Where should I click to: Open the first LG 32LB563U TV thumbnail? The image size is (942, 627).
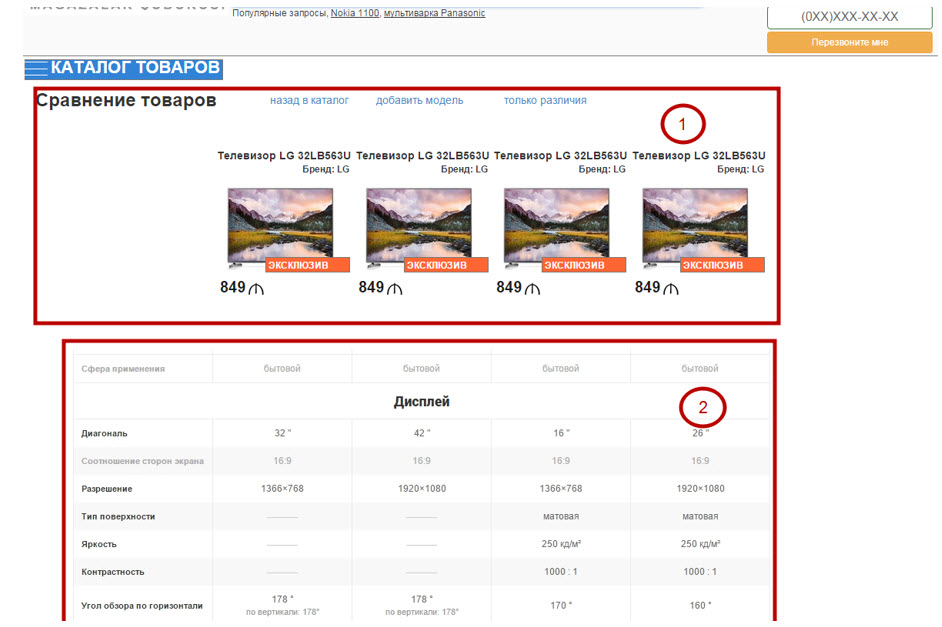(x=280, y=225)
